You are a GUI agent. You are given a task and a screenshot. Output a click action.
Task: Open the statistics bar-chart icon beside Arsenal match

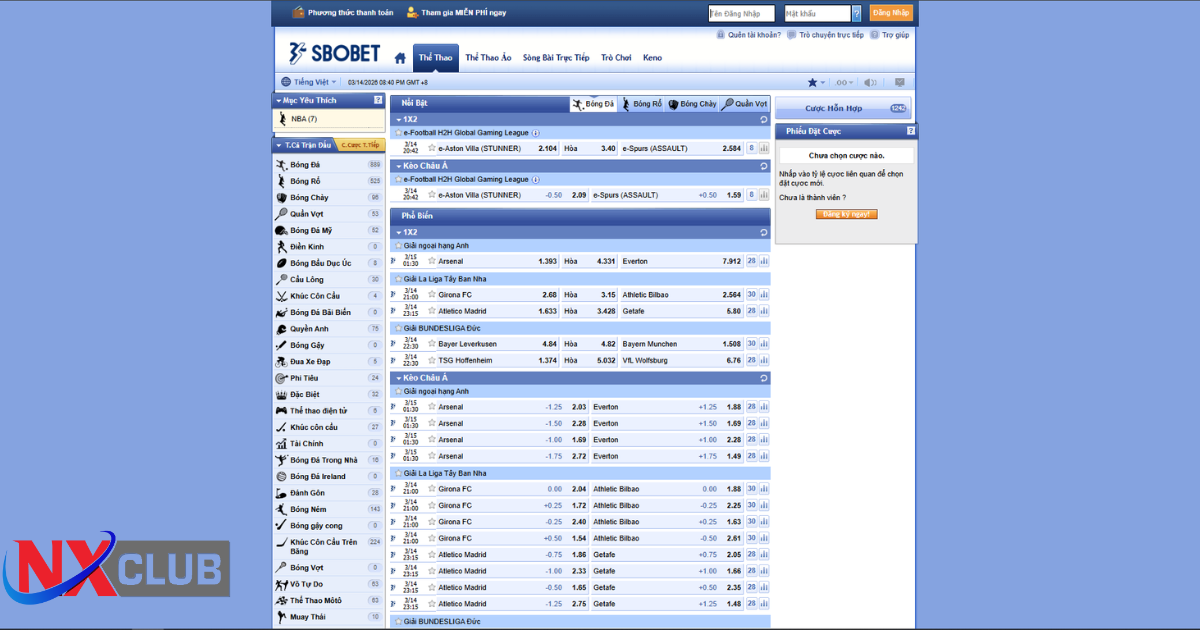[x=764, y=260]
